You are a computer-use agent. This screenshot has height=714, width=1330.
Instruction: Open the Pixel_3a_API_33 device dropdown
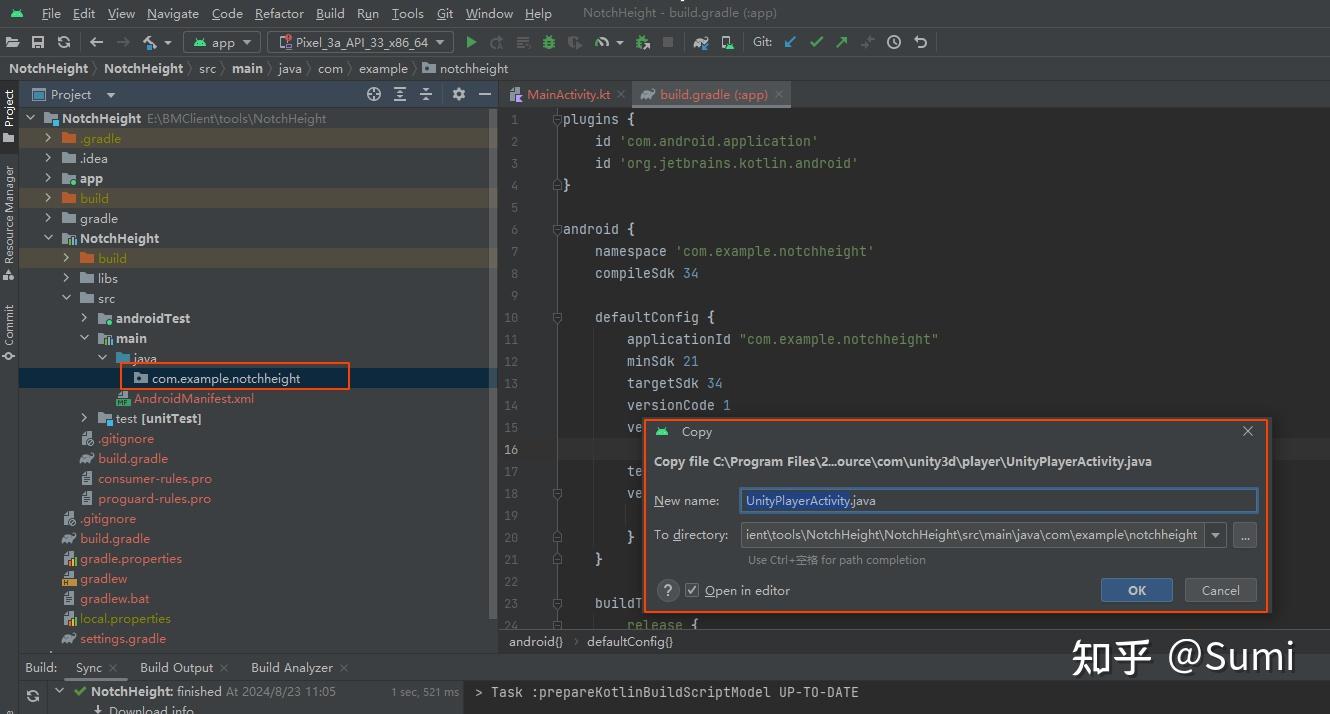[360, 42]
